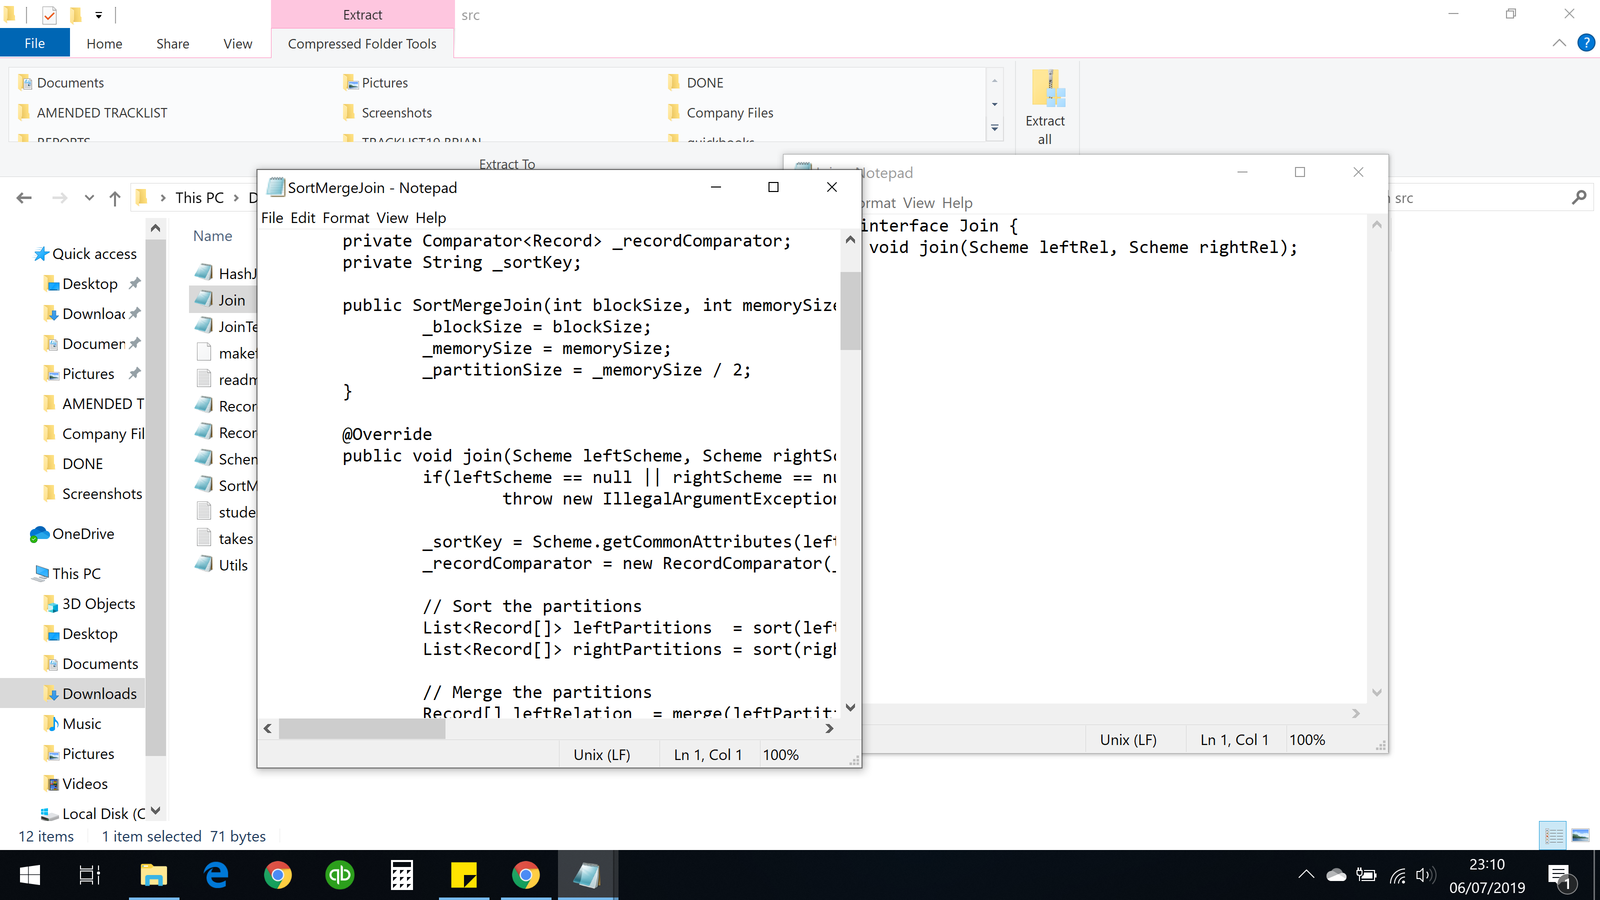The image size is (1600, 900).
Task: Expand the Extract To destinations gallery
Action: (x=994, y=128)
